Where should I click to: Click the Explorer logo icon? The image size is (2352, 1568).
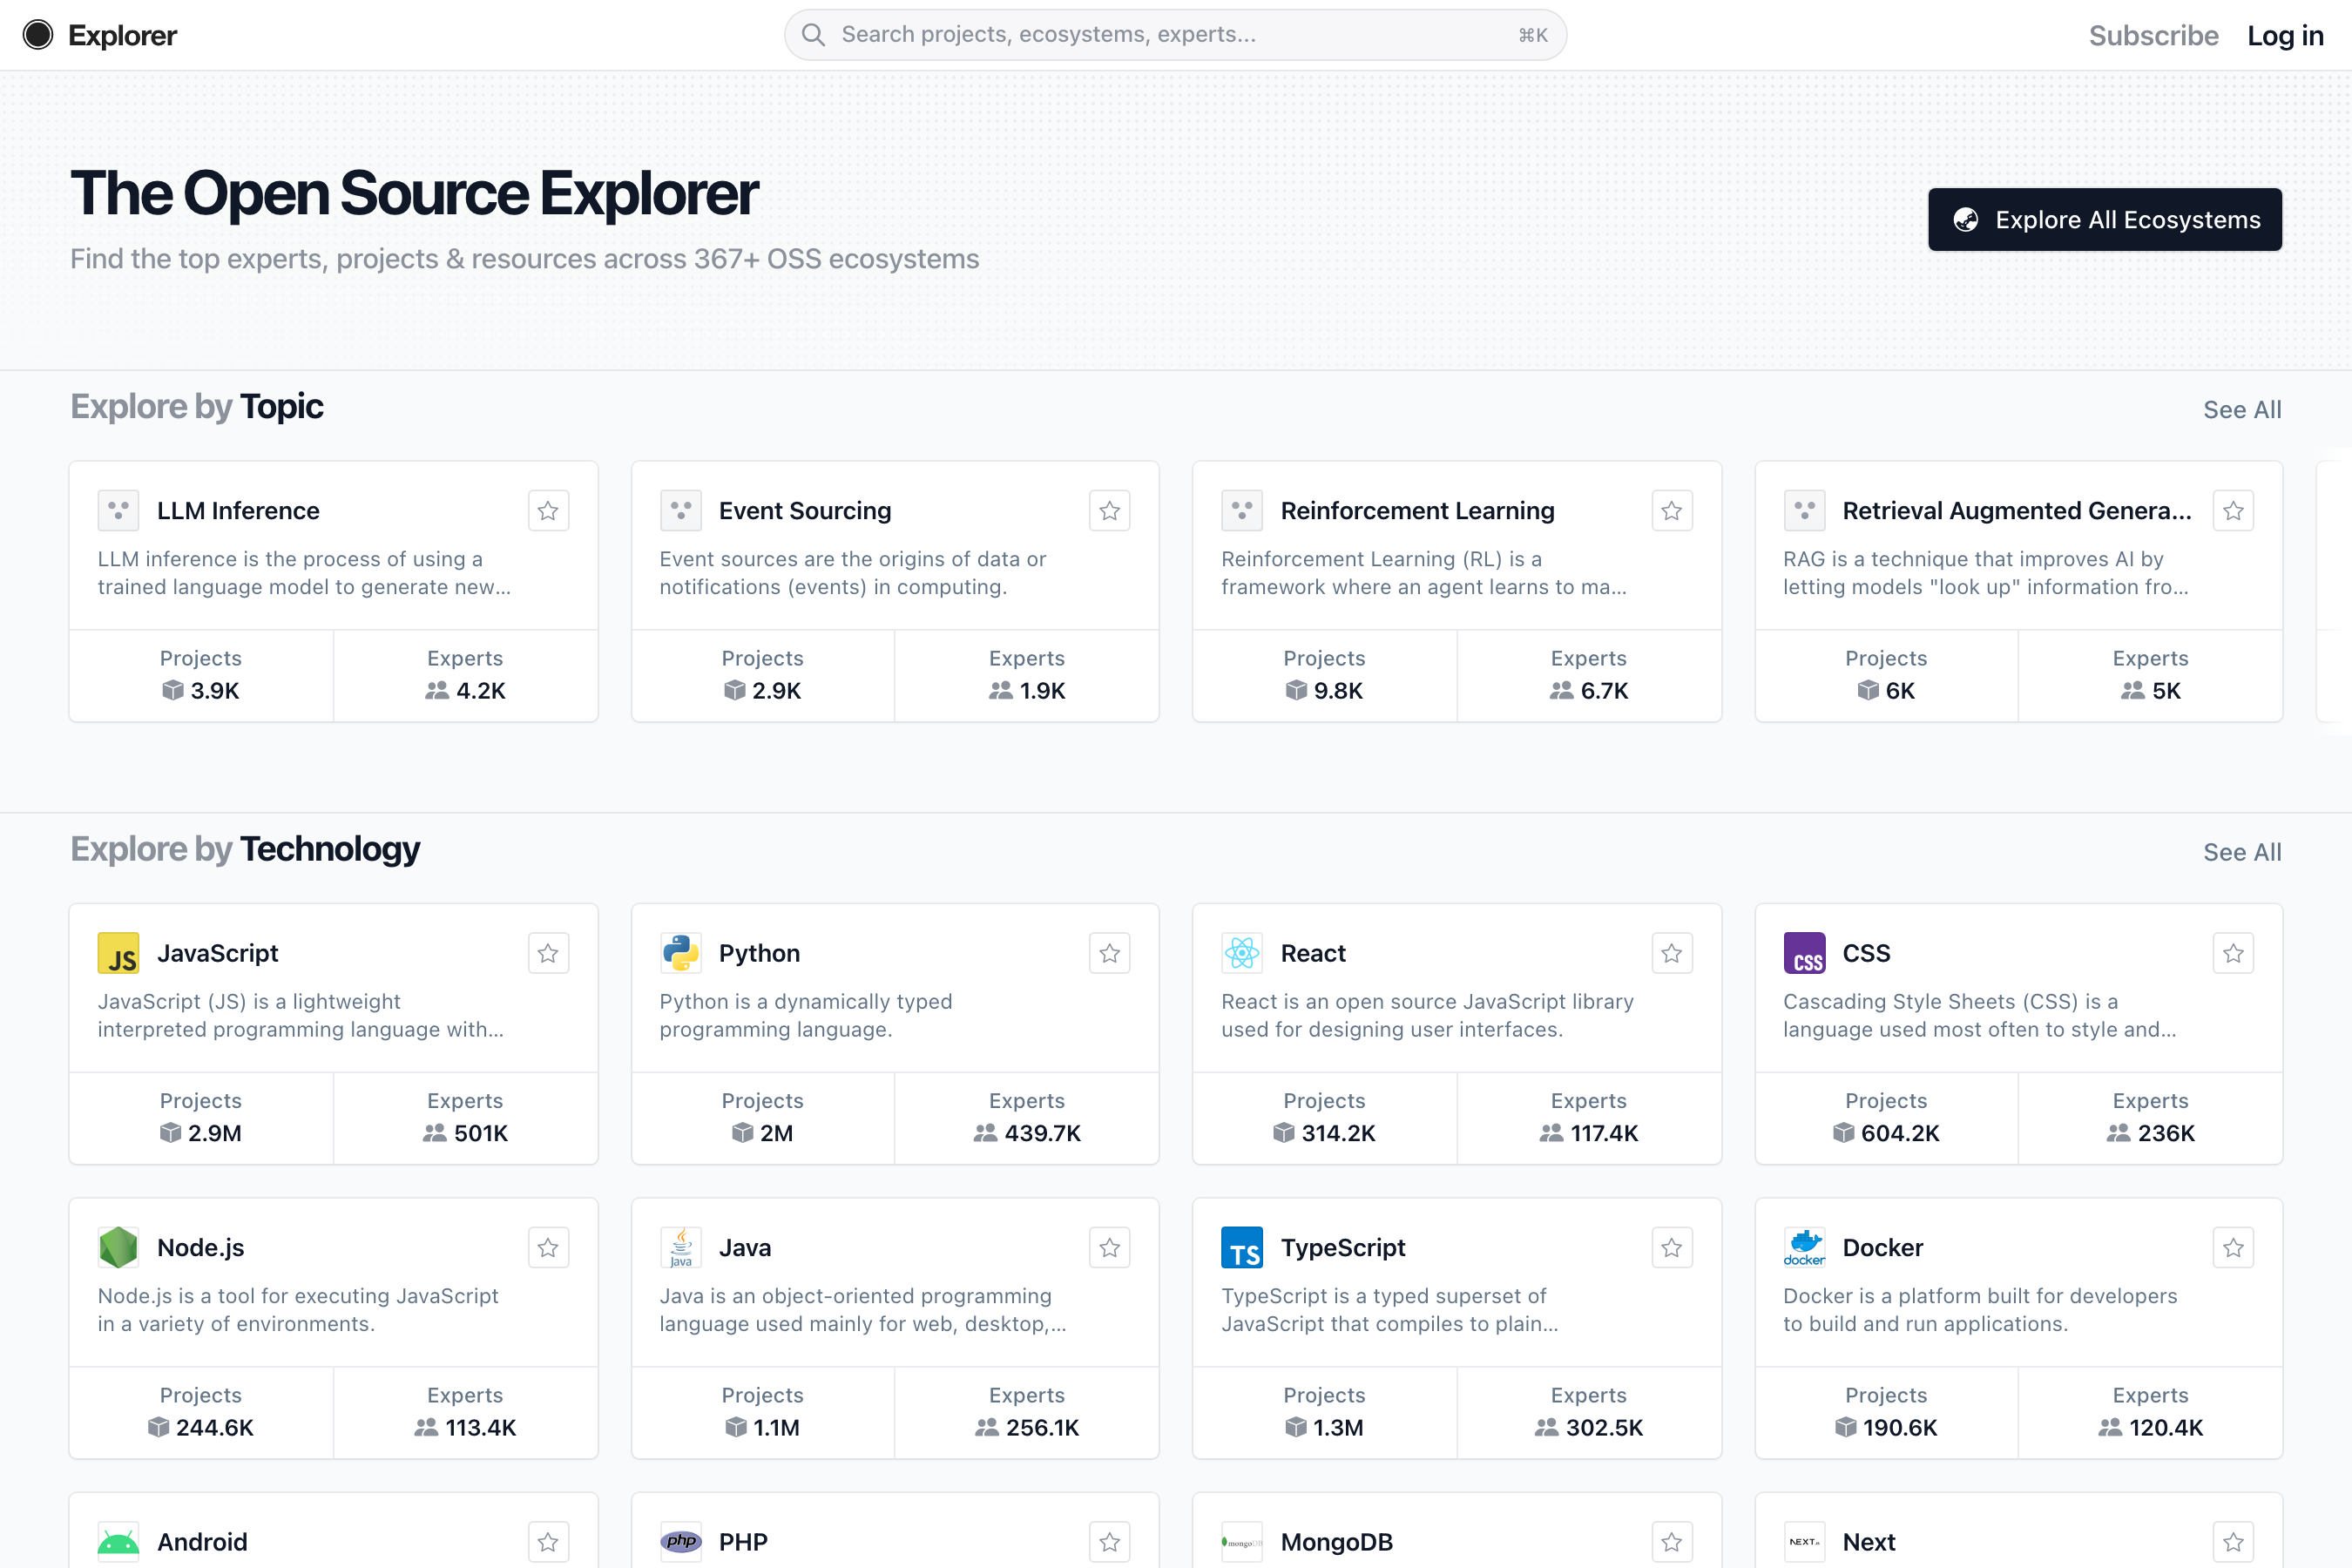pyautogui.click(x=38, y=35)
